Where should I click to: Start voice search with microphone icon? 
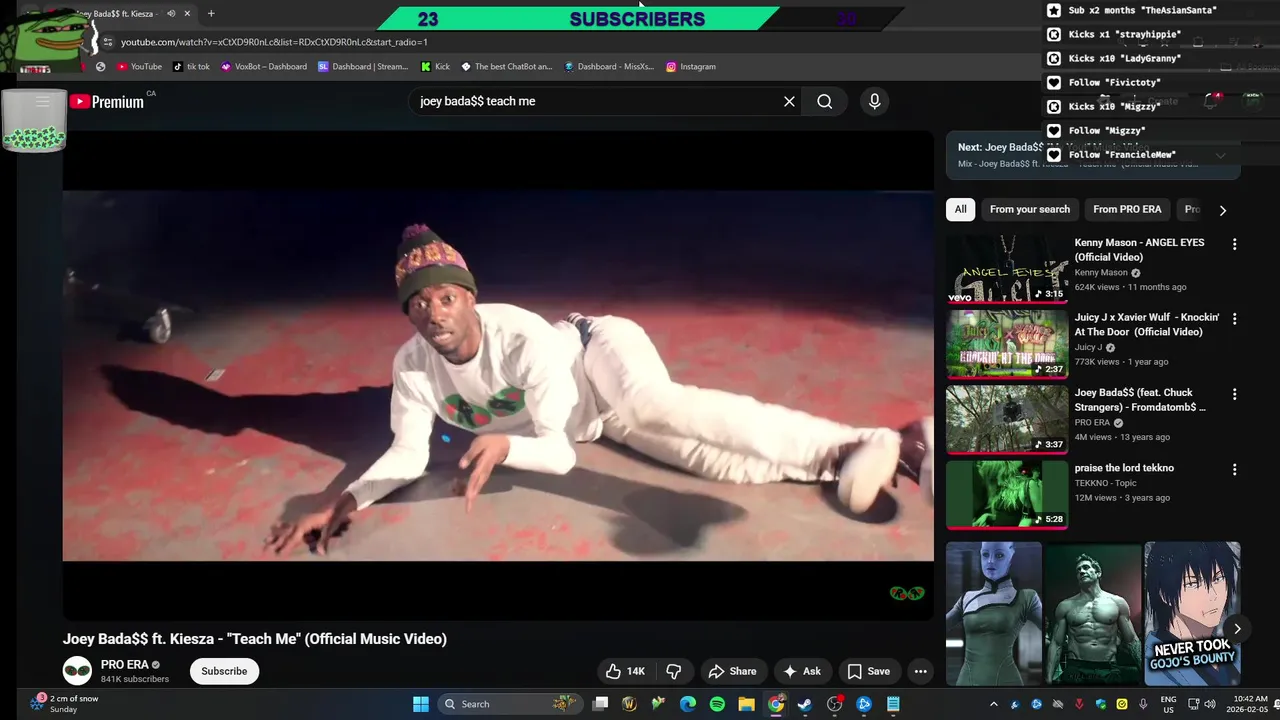point(874,101)
